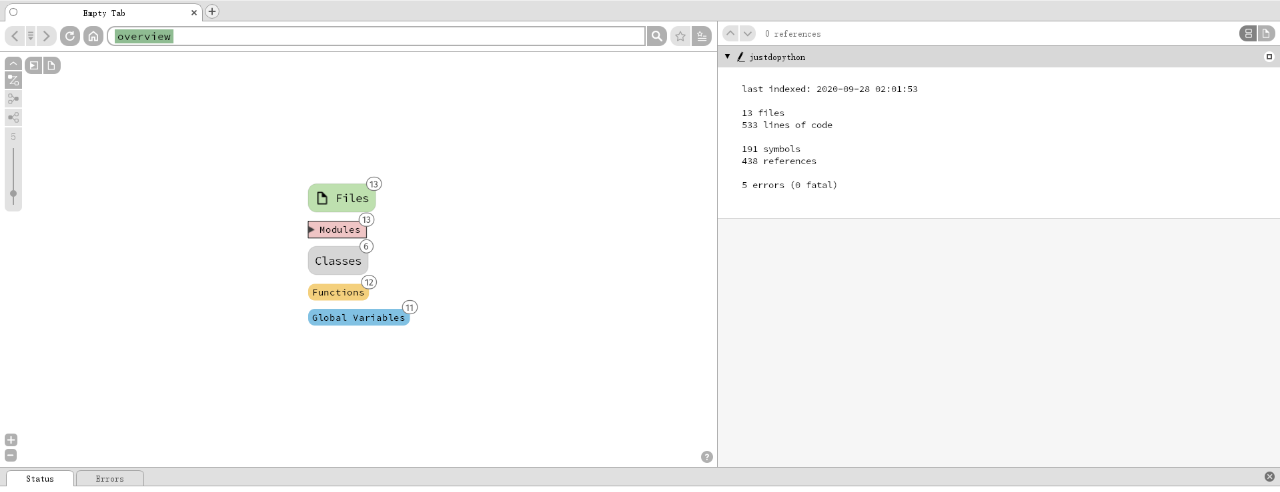This screenshot has height=492, width=1280.
Task: Go to the home overview
Action: click(93, 36)
